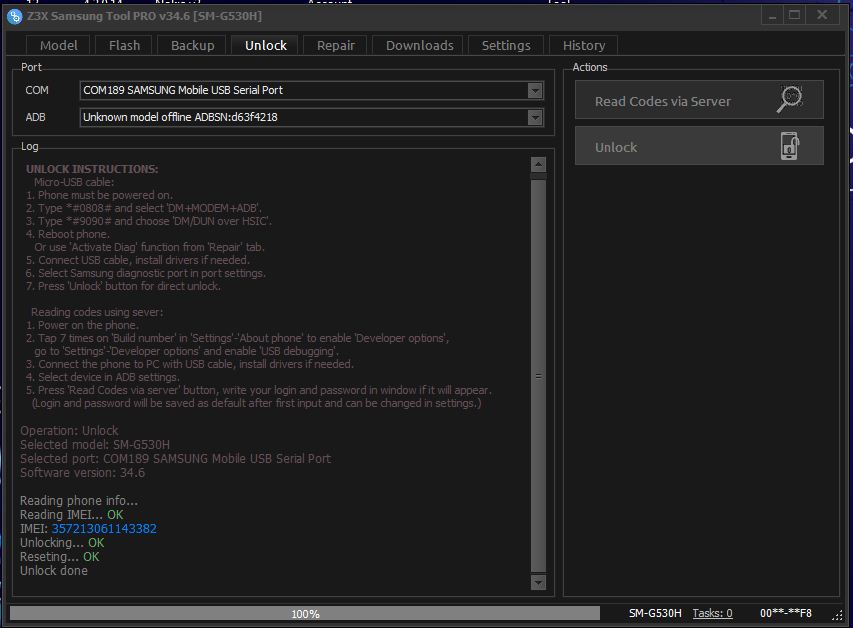Click the resize grip icon in status bar
The width and height of the screenshot is (853, 628).
(837, 615)
